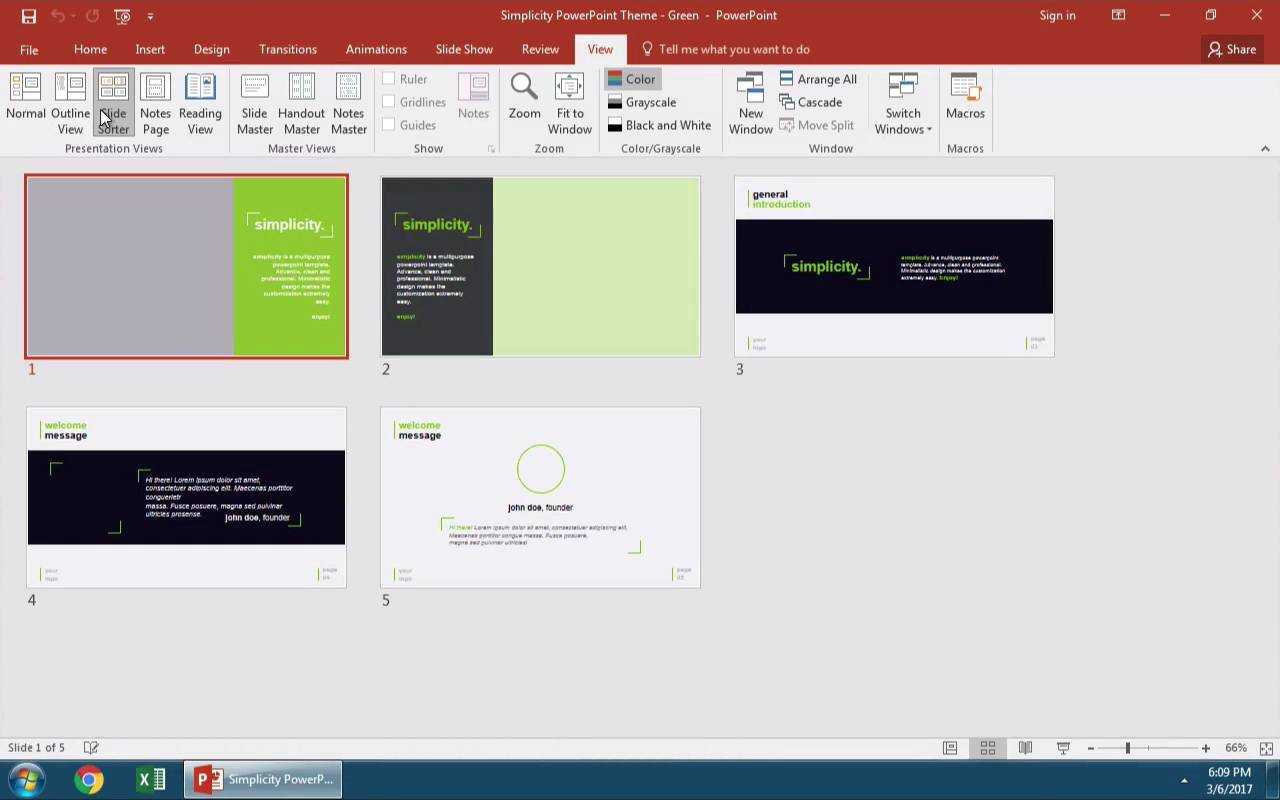Screen dimensions: 1280x800
Task: Launch Excel from the taskbar
Action: tap(151, 779)
